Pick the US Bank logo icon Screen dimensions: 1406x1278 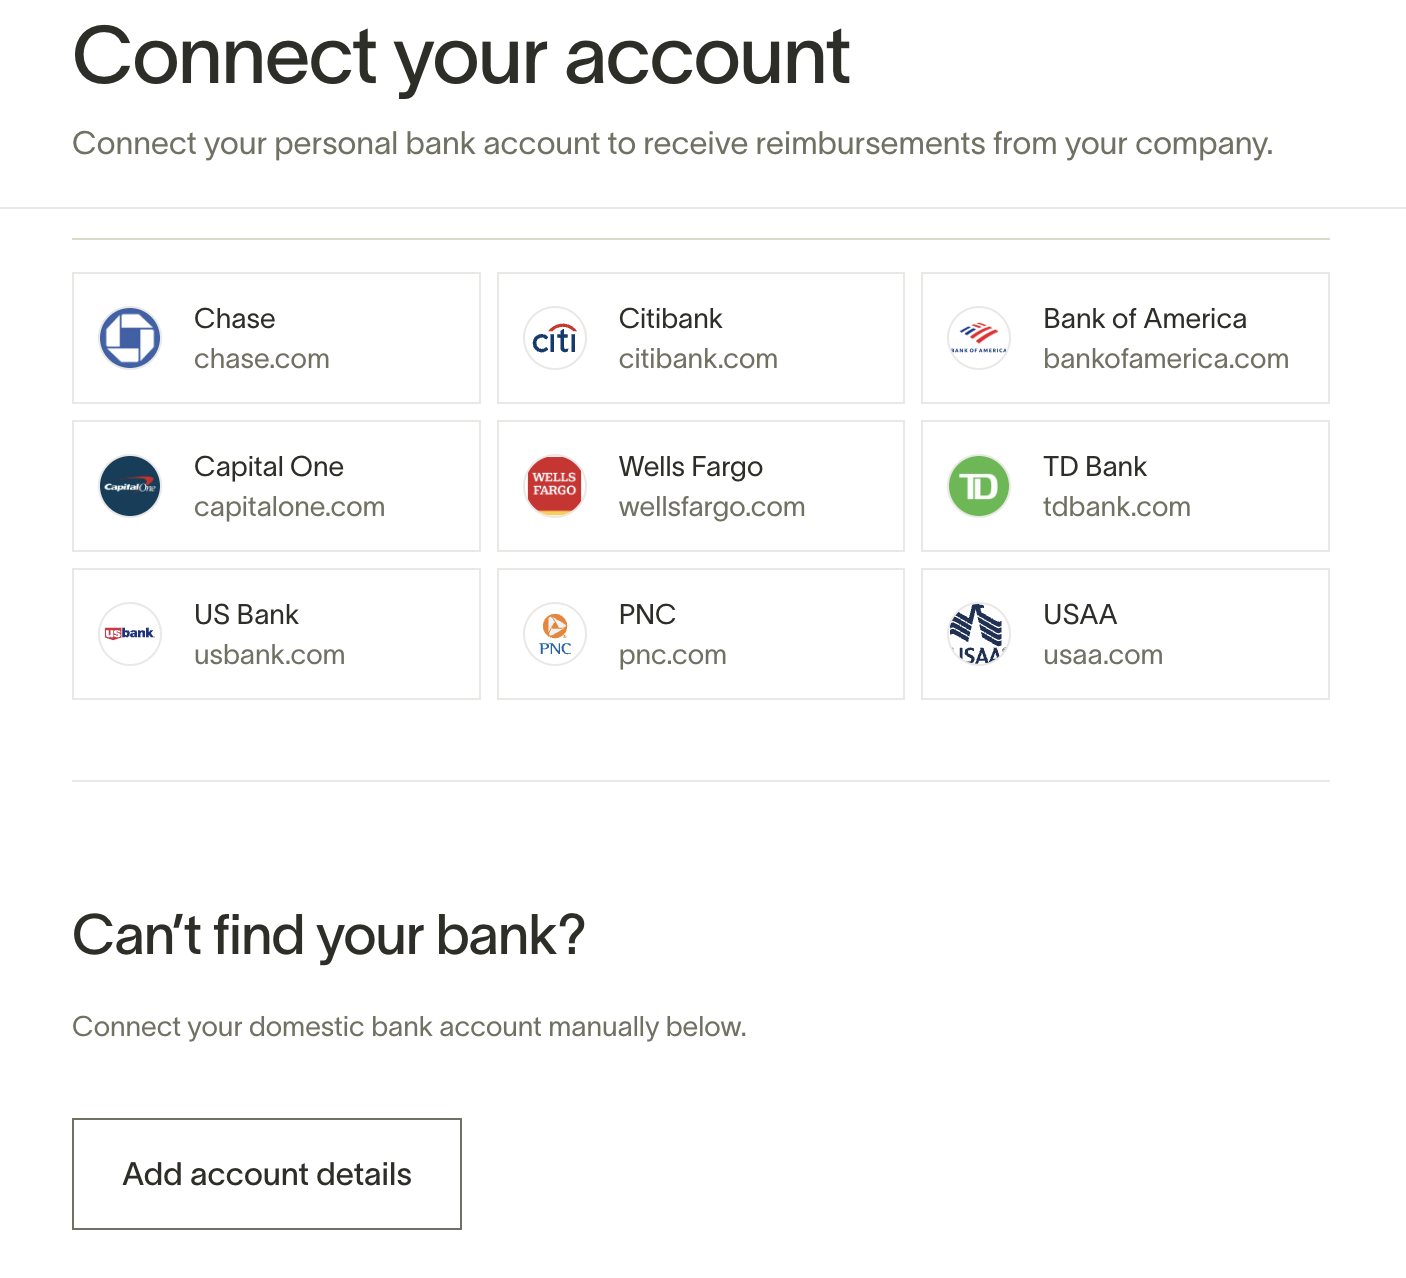click(130, 634)
